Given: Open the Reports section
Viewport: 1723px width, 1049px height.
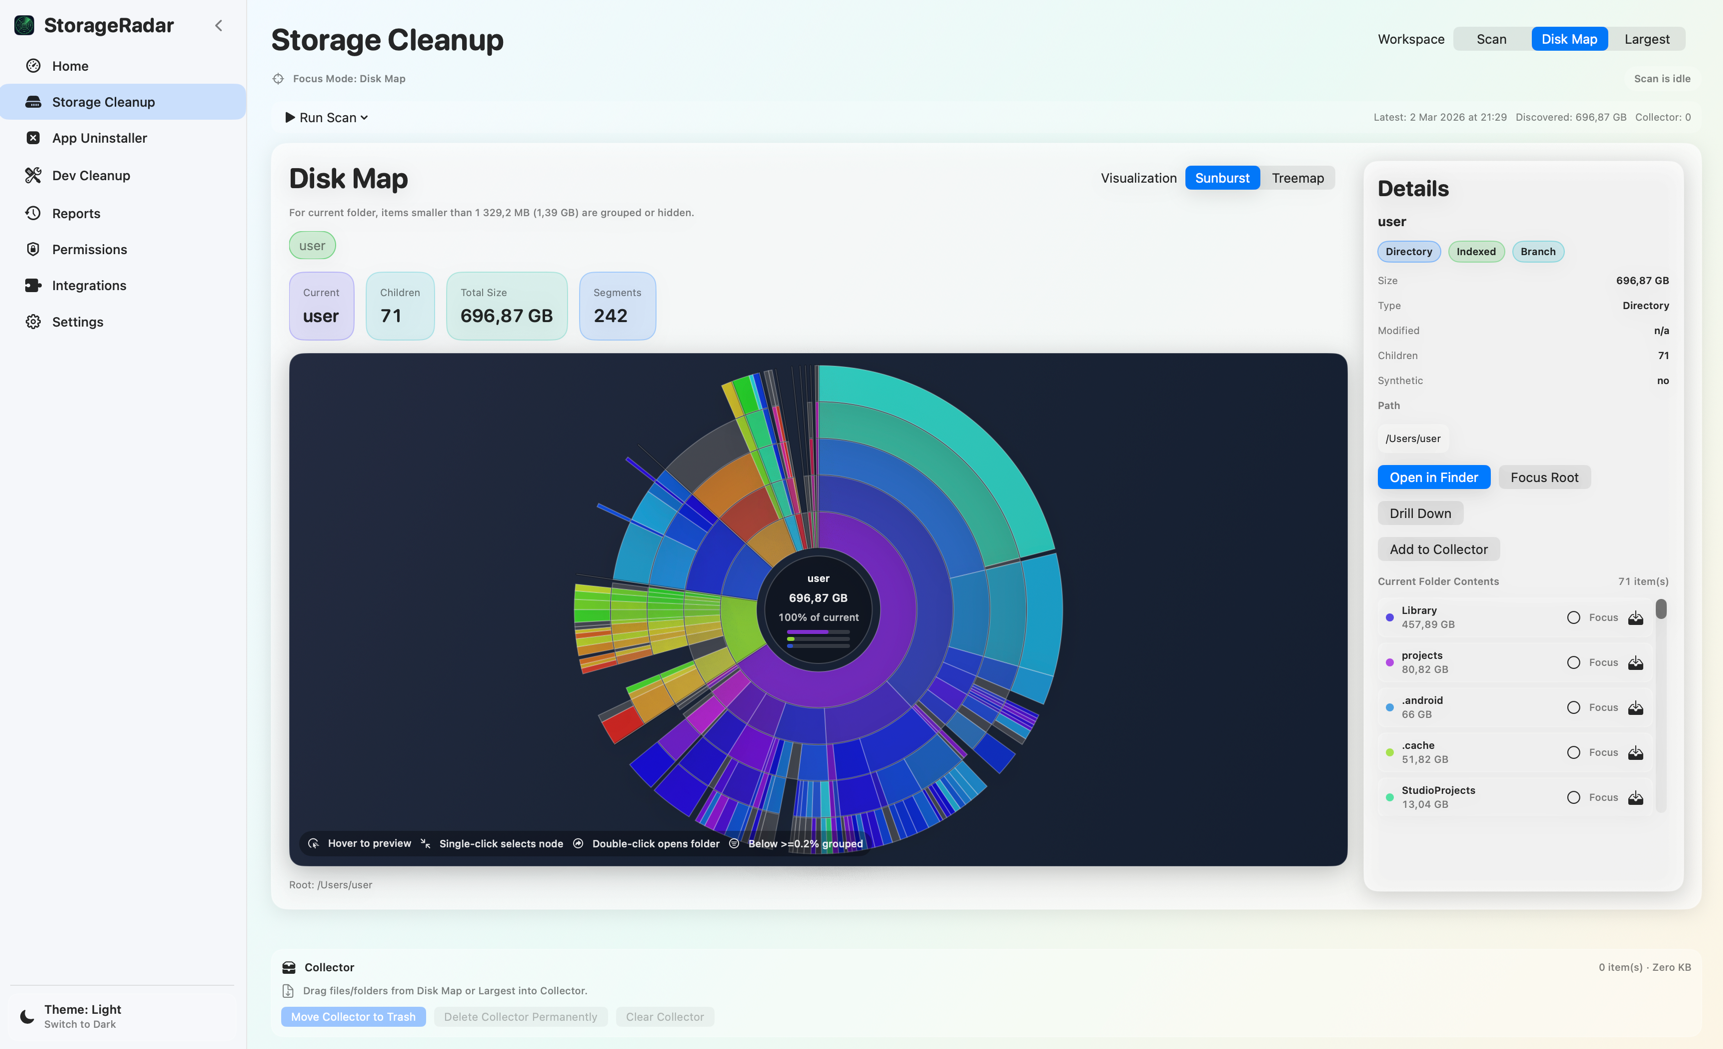Looking at the screenshot, I should point(75,213).
